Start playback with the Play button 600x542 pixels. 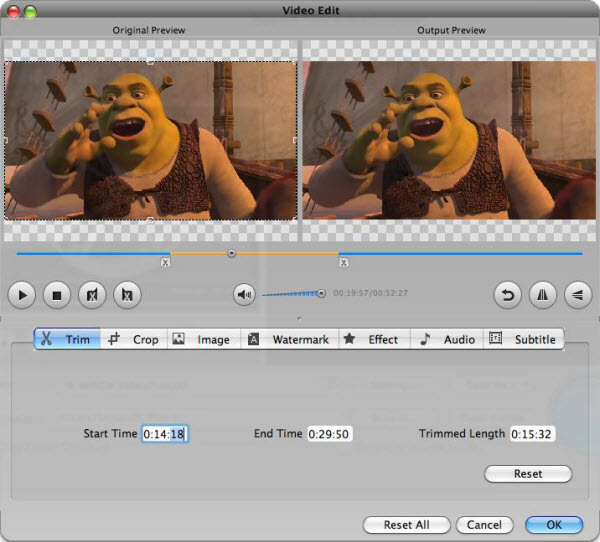22,295
